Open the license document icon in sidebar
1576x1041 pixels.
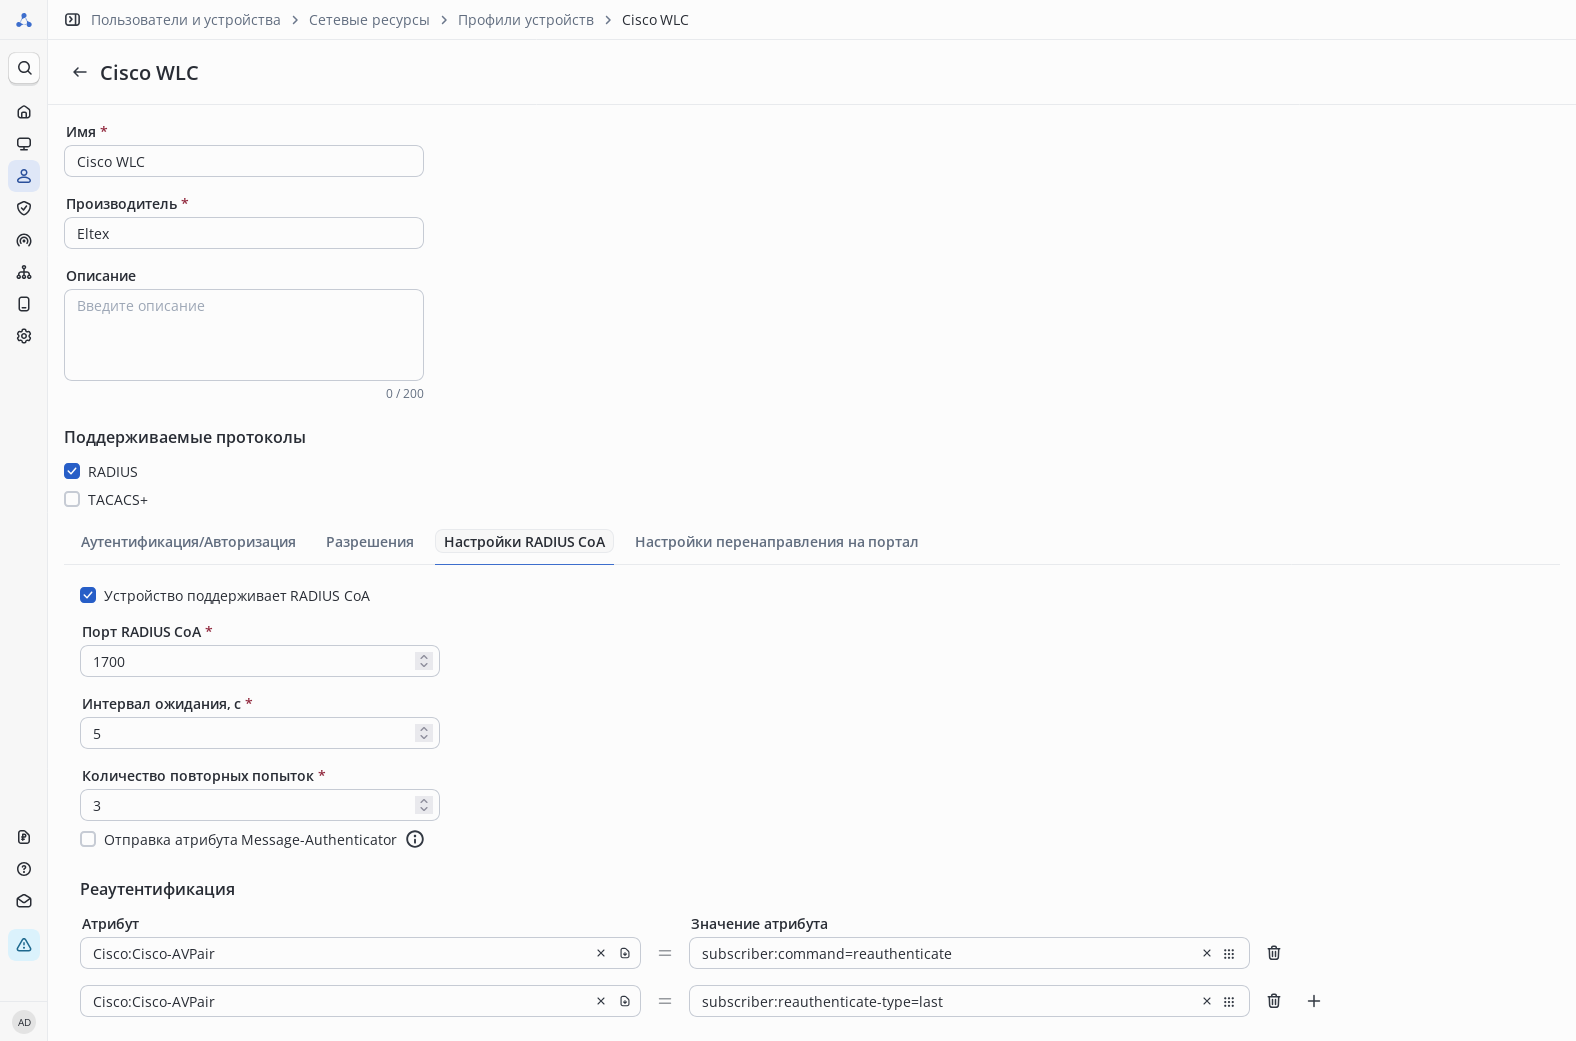pos(24,837)
